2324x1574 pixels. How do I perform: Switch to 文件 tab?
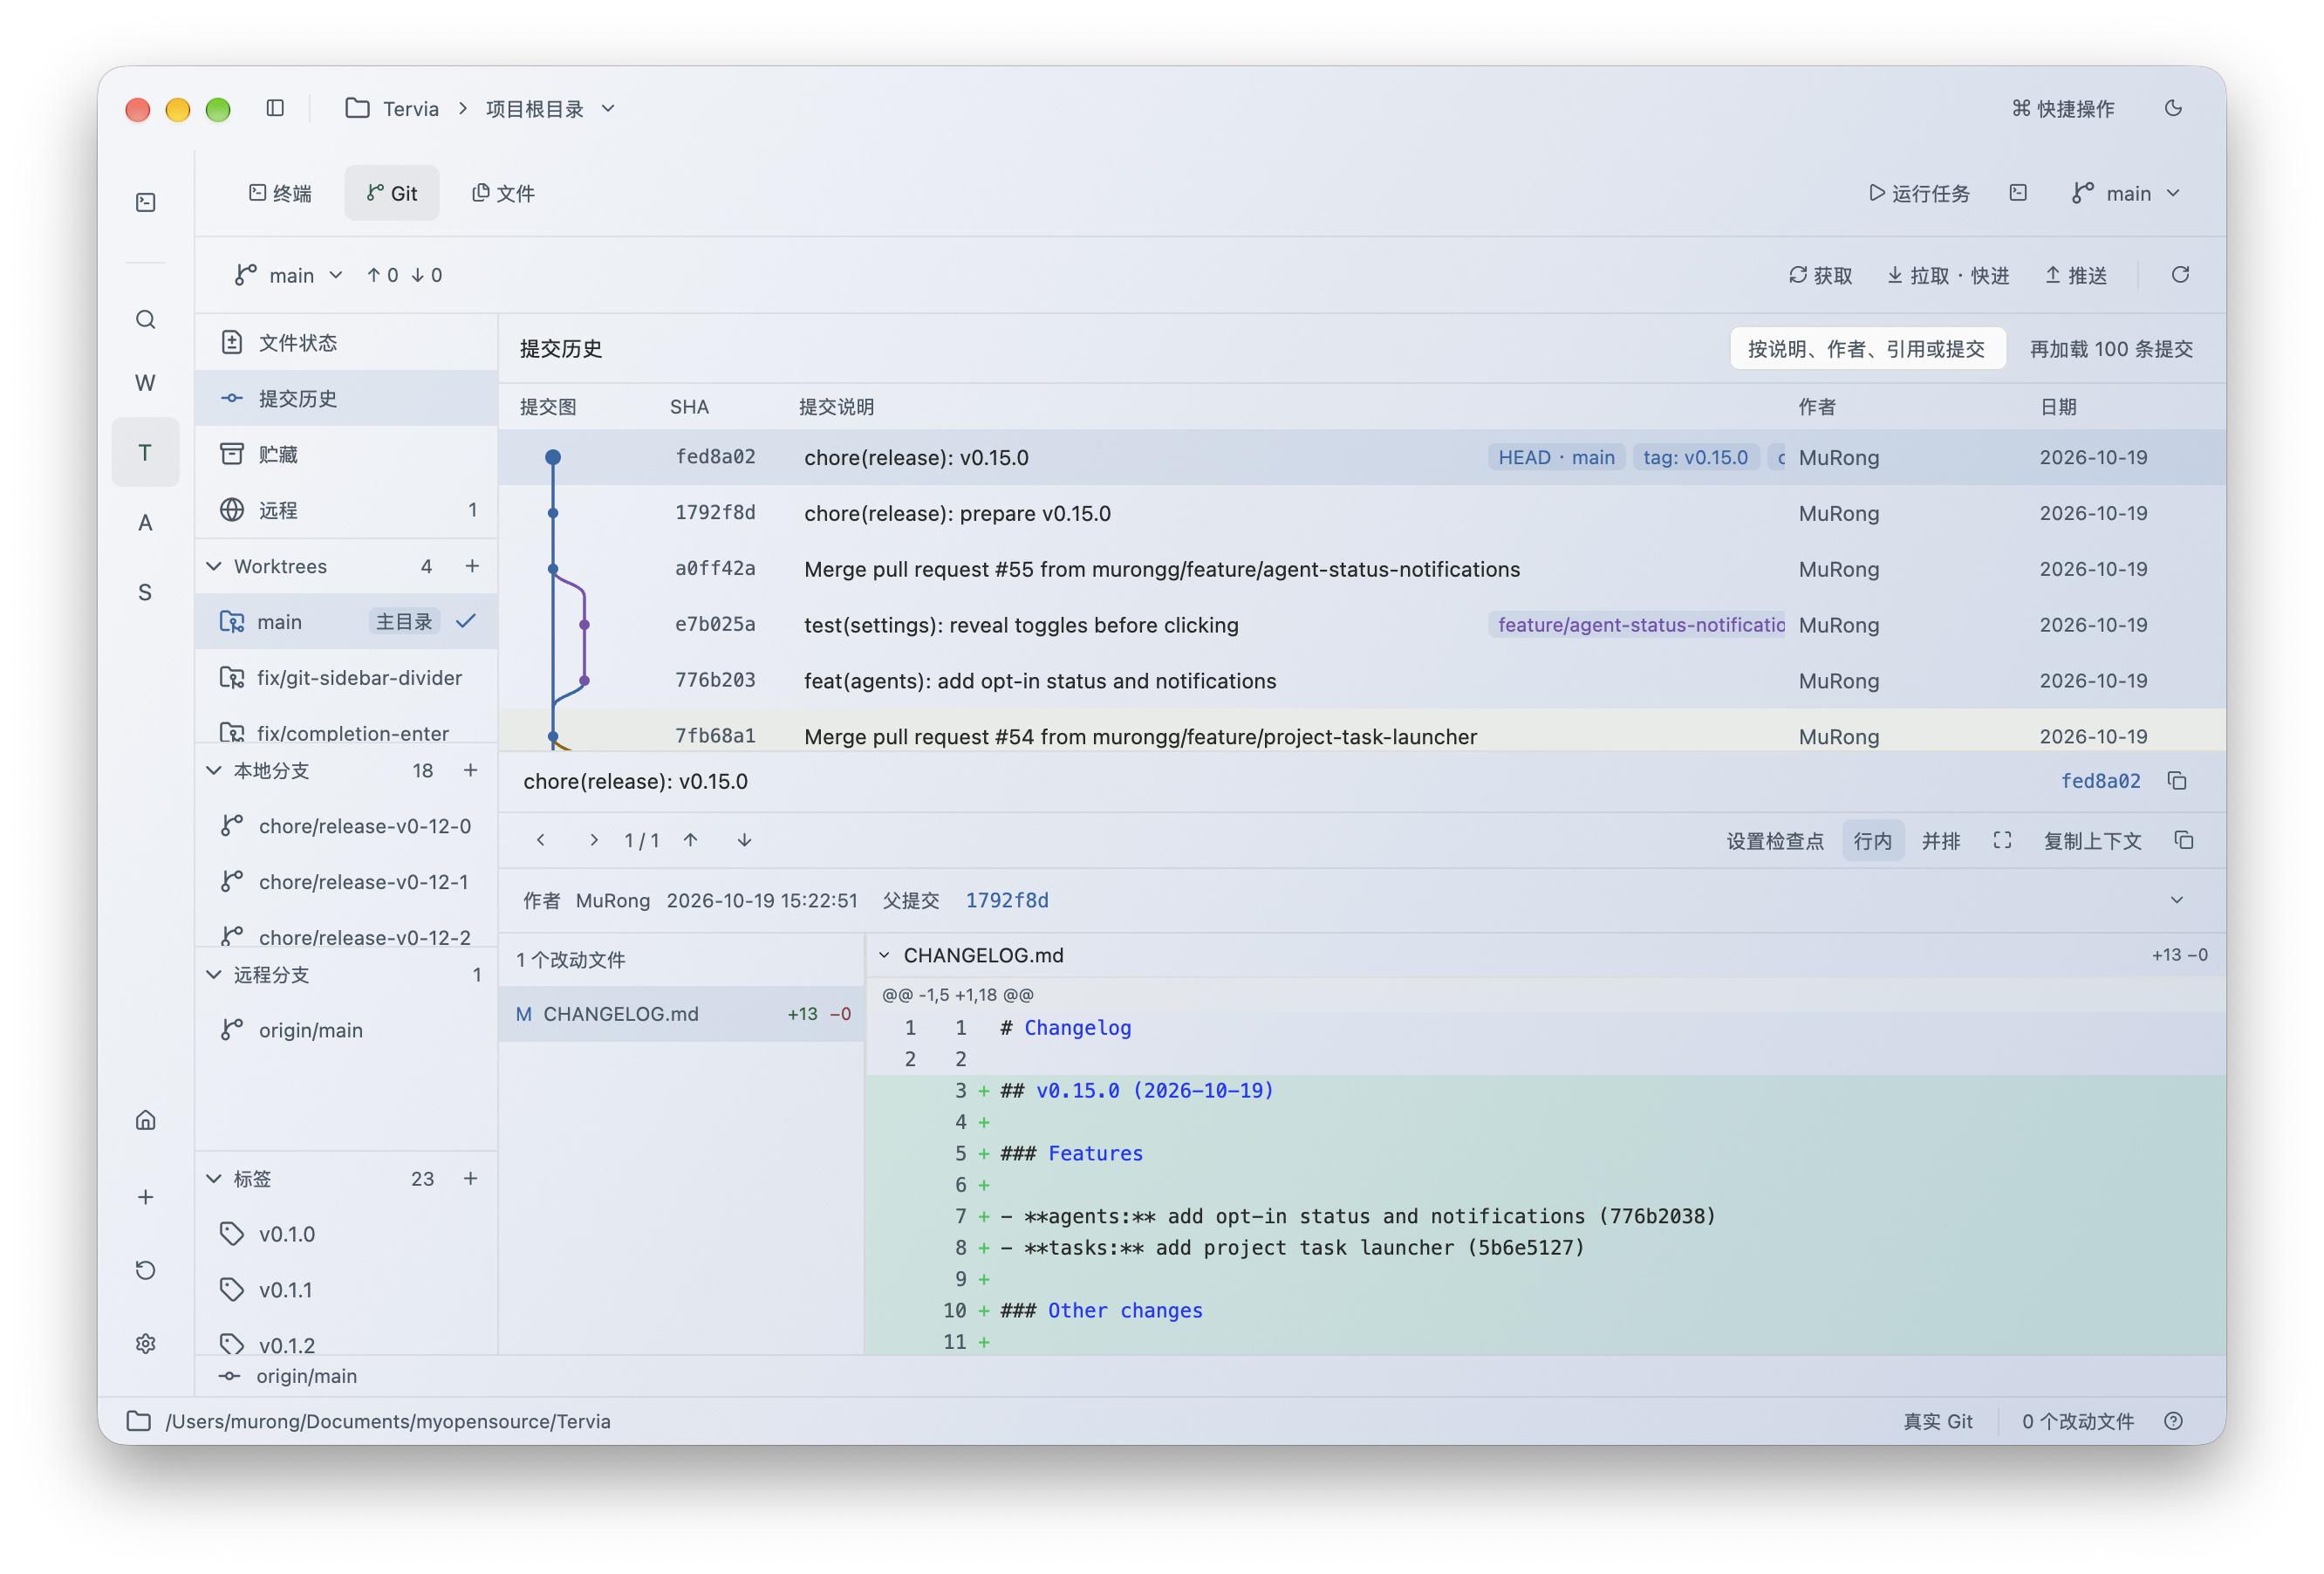(x=503, y=193)
